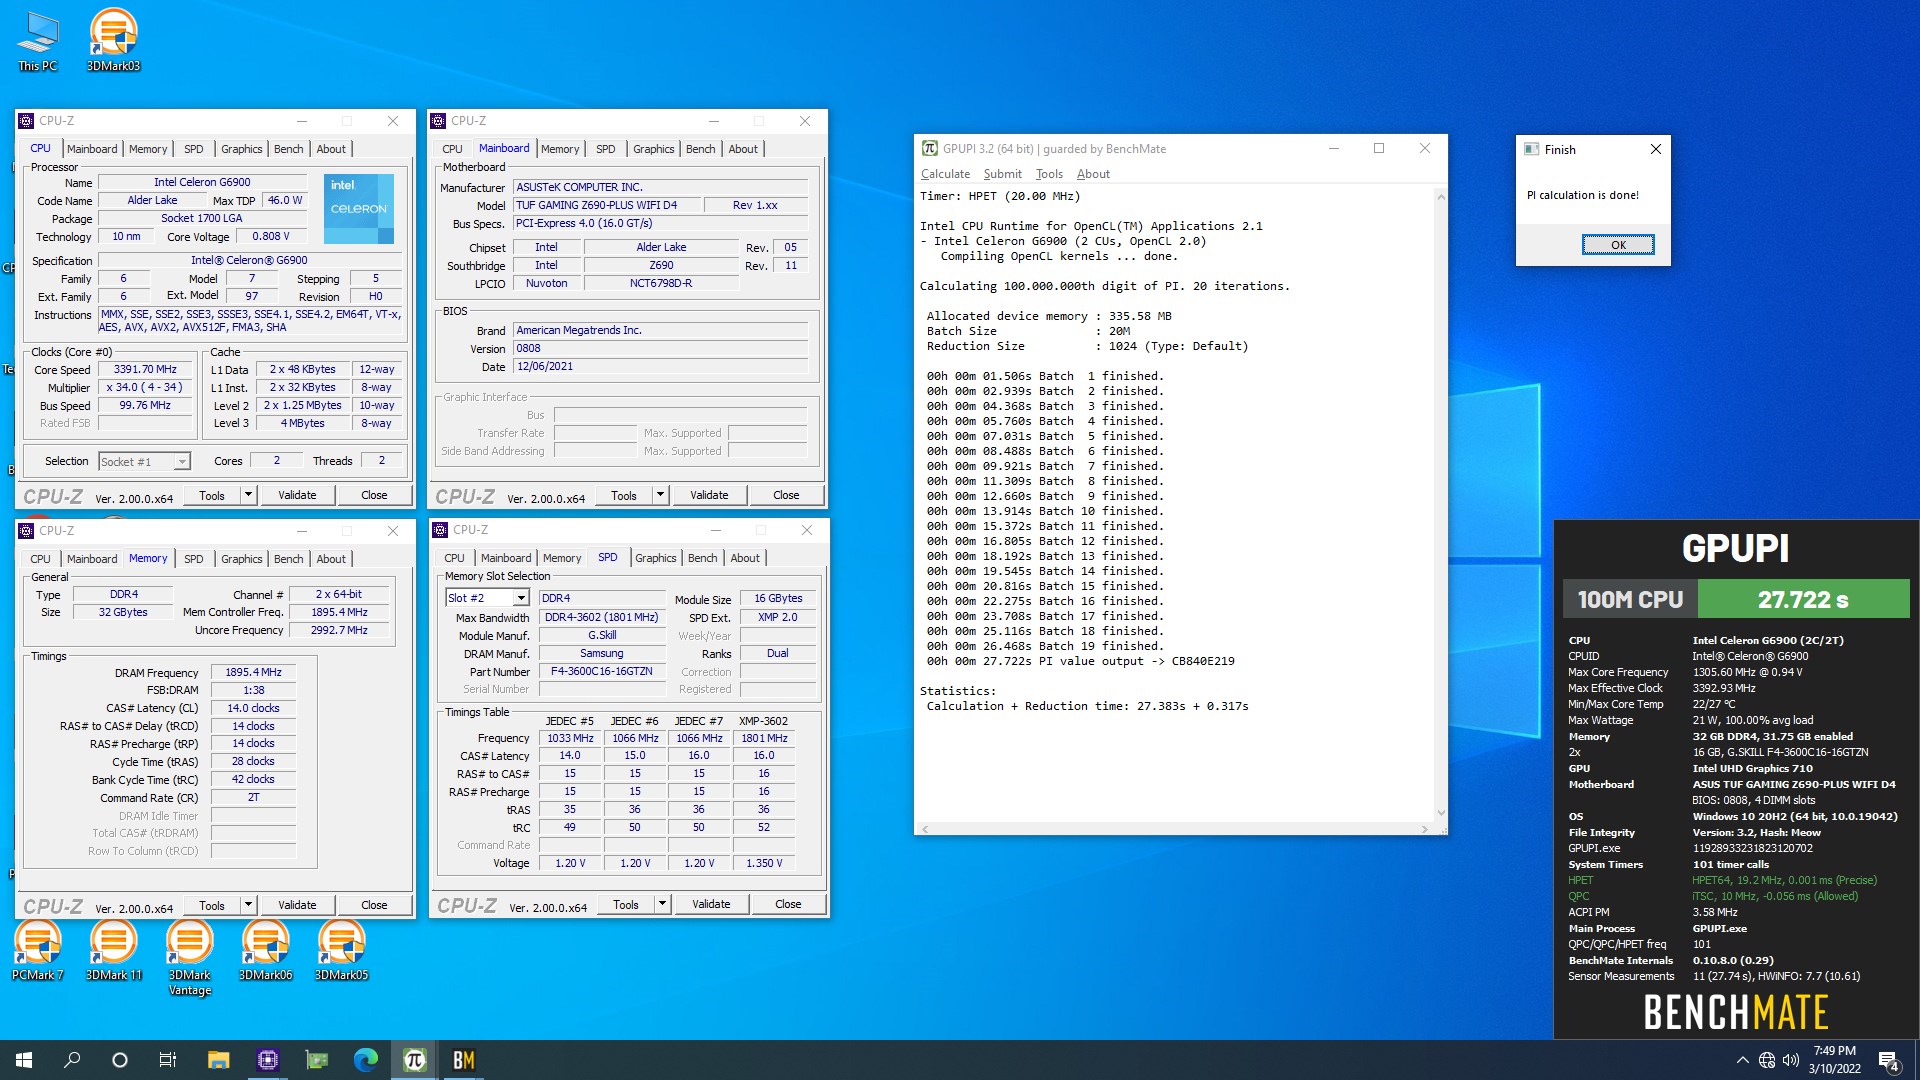1920x1080 pixels.
Task: Expand Tools dropdown arrow in Memory window
Action: click(x=248, y=905)
